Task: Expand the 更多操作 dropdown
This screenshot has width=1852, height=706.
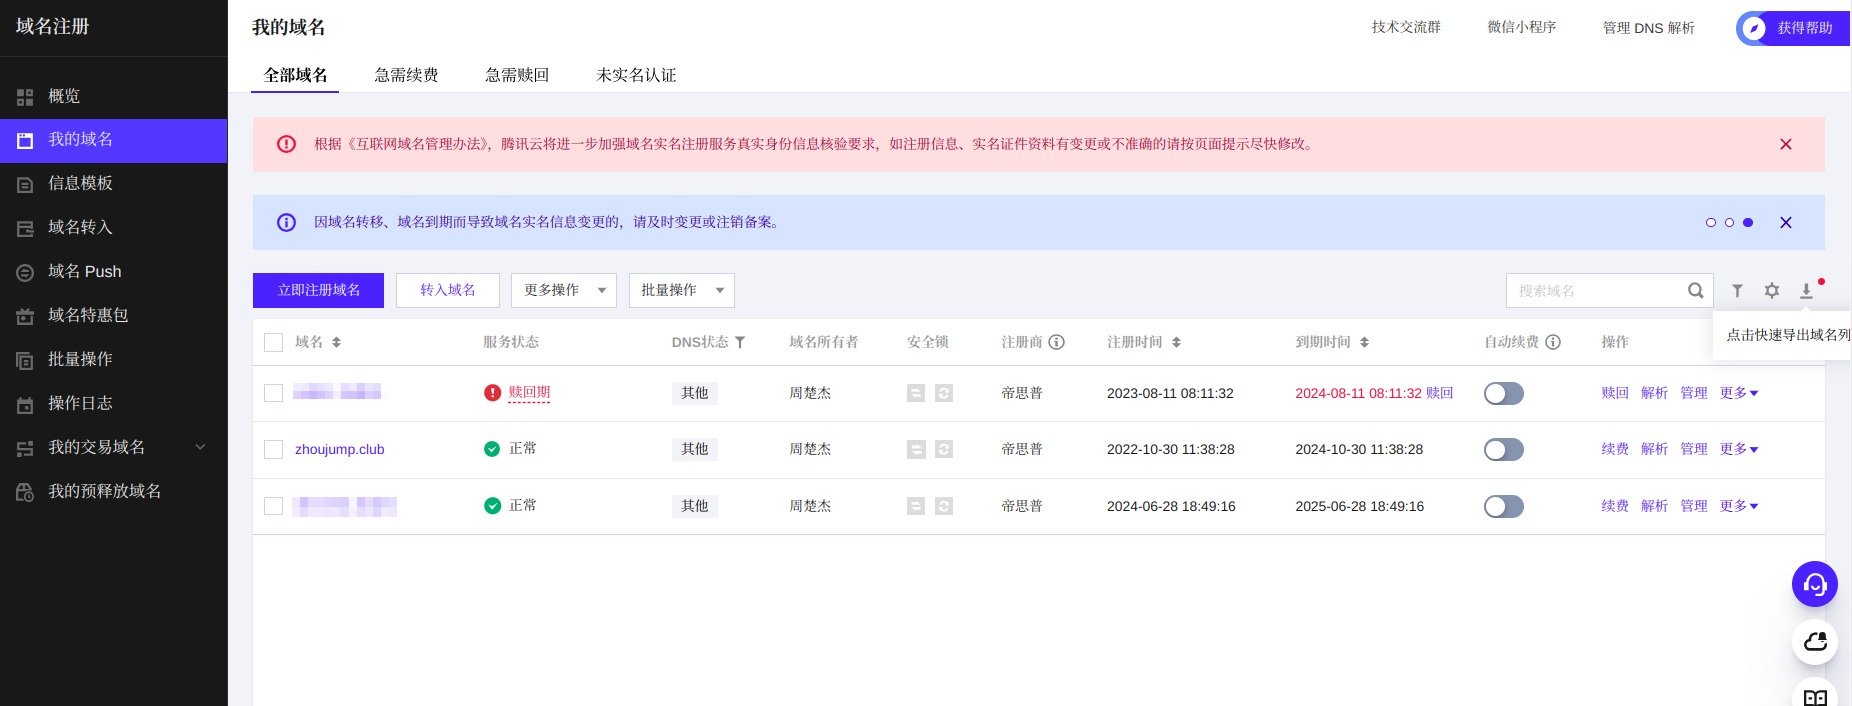Action: (563, 290)
